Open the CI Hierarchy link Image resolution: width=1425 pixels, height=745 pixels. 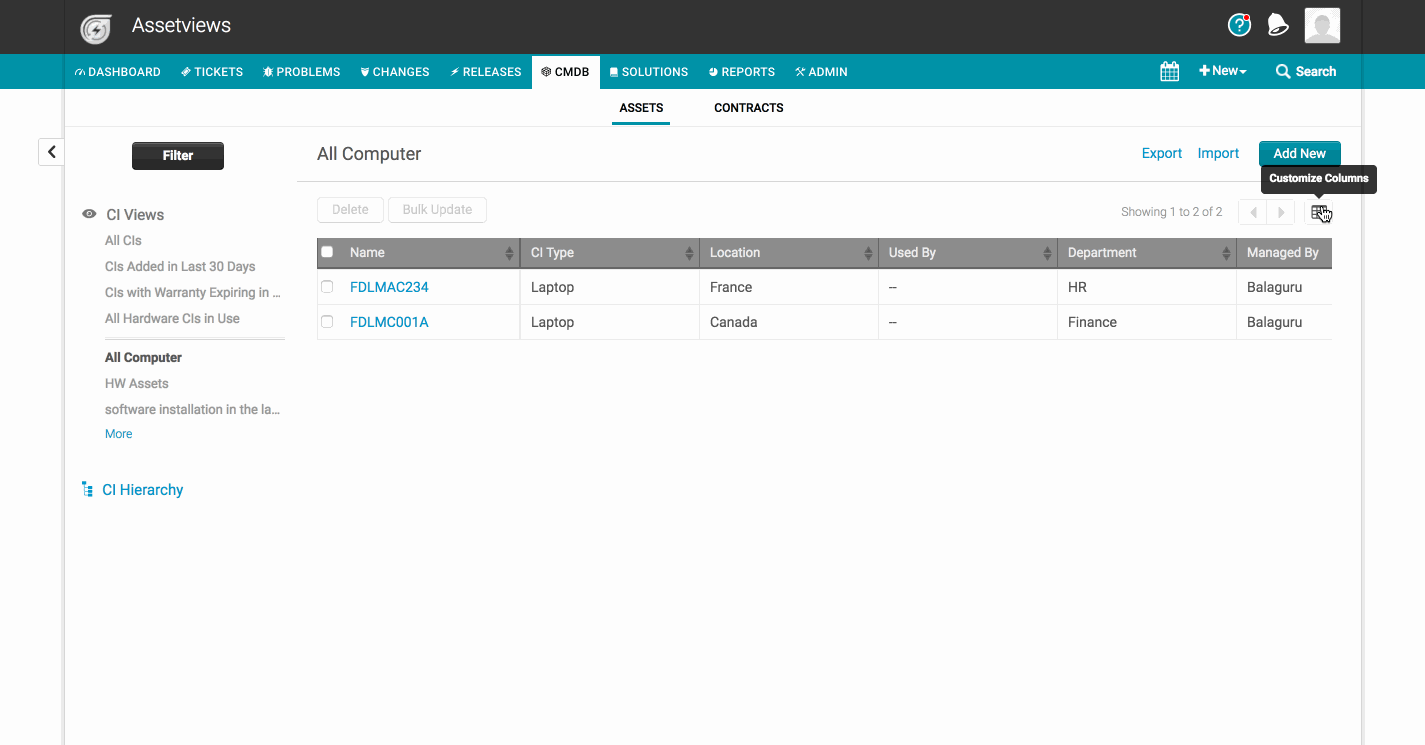click(x=143, y=490)
